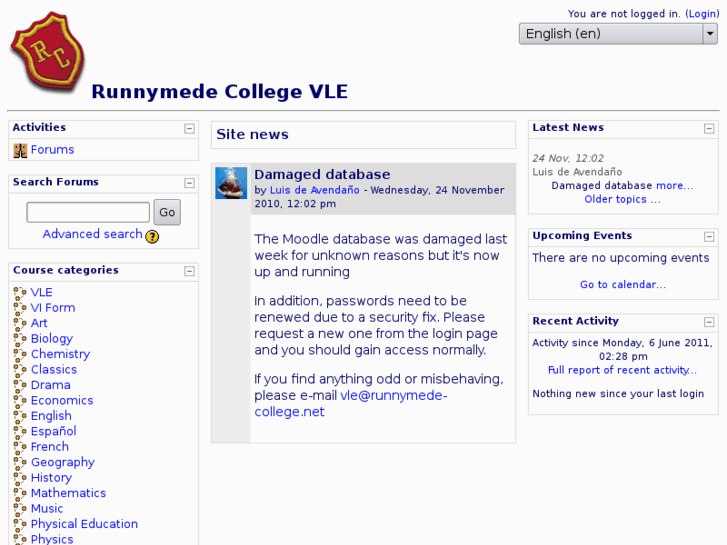The image size is (727, 545).
Task: Open the Physics course category
Action: click(x=52, y=539)
